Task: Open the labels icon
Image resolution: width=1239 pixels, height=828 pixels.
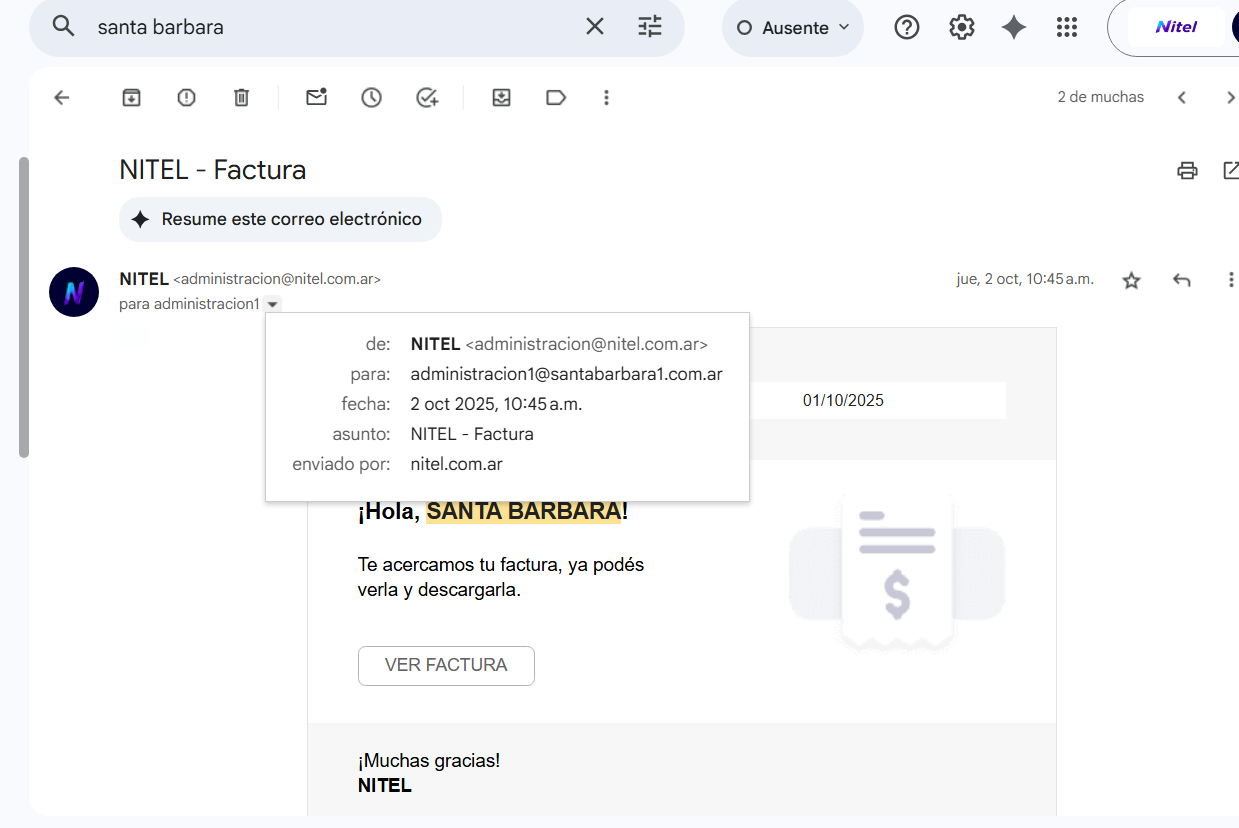Action: click(x=556, y=97)
